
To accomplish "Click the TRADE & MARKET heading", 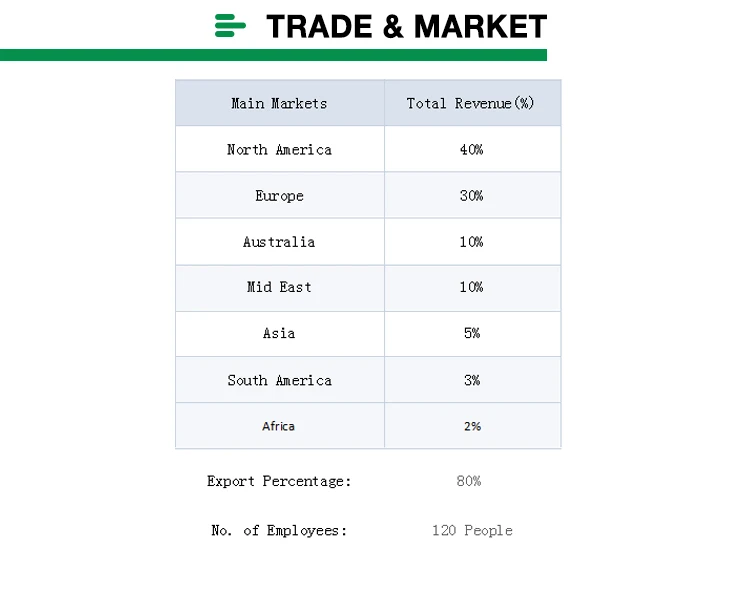I will 406,27.
